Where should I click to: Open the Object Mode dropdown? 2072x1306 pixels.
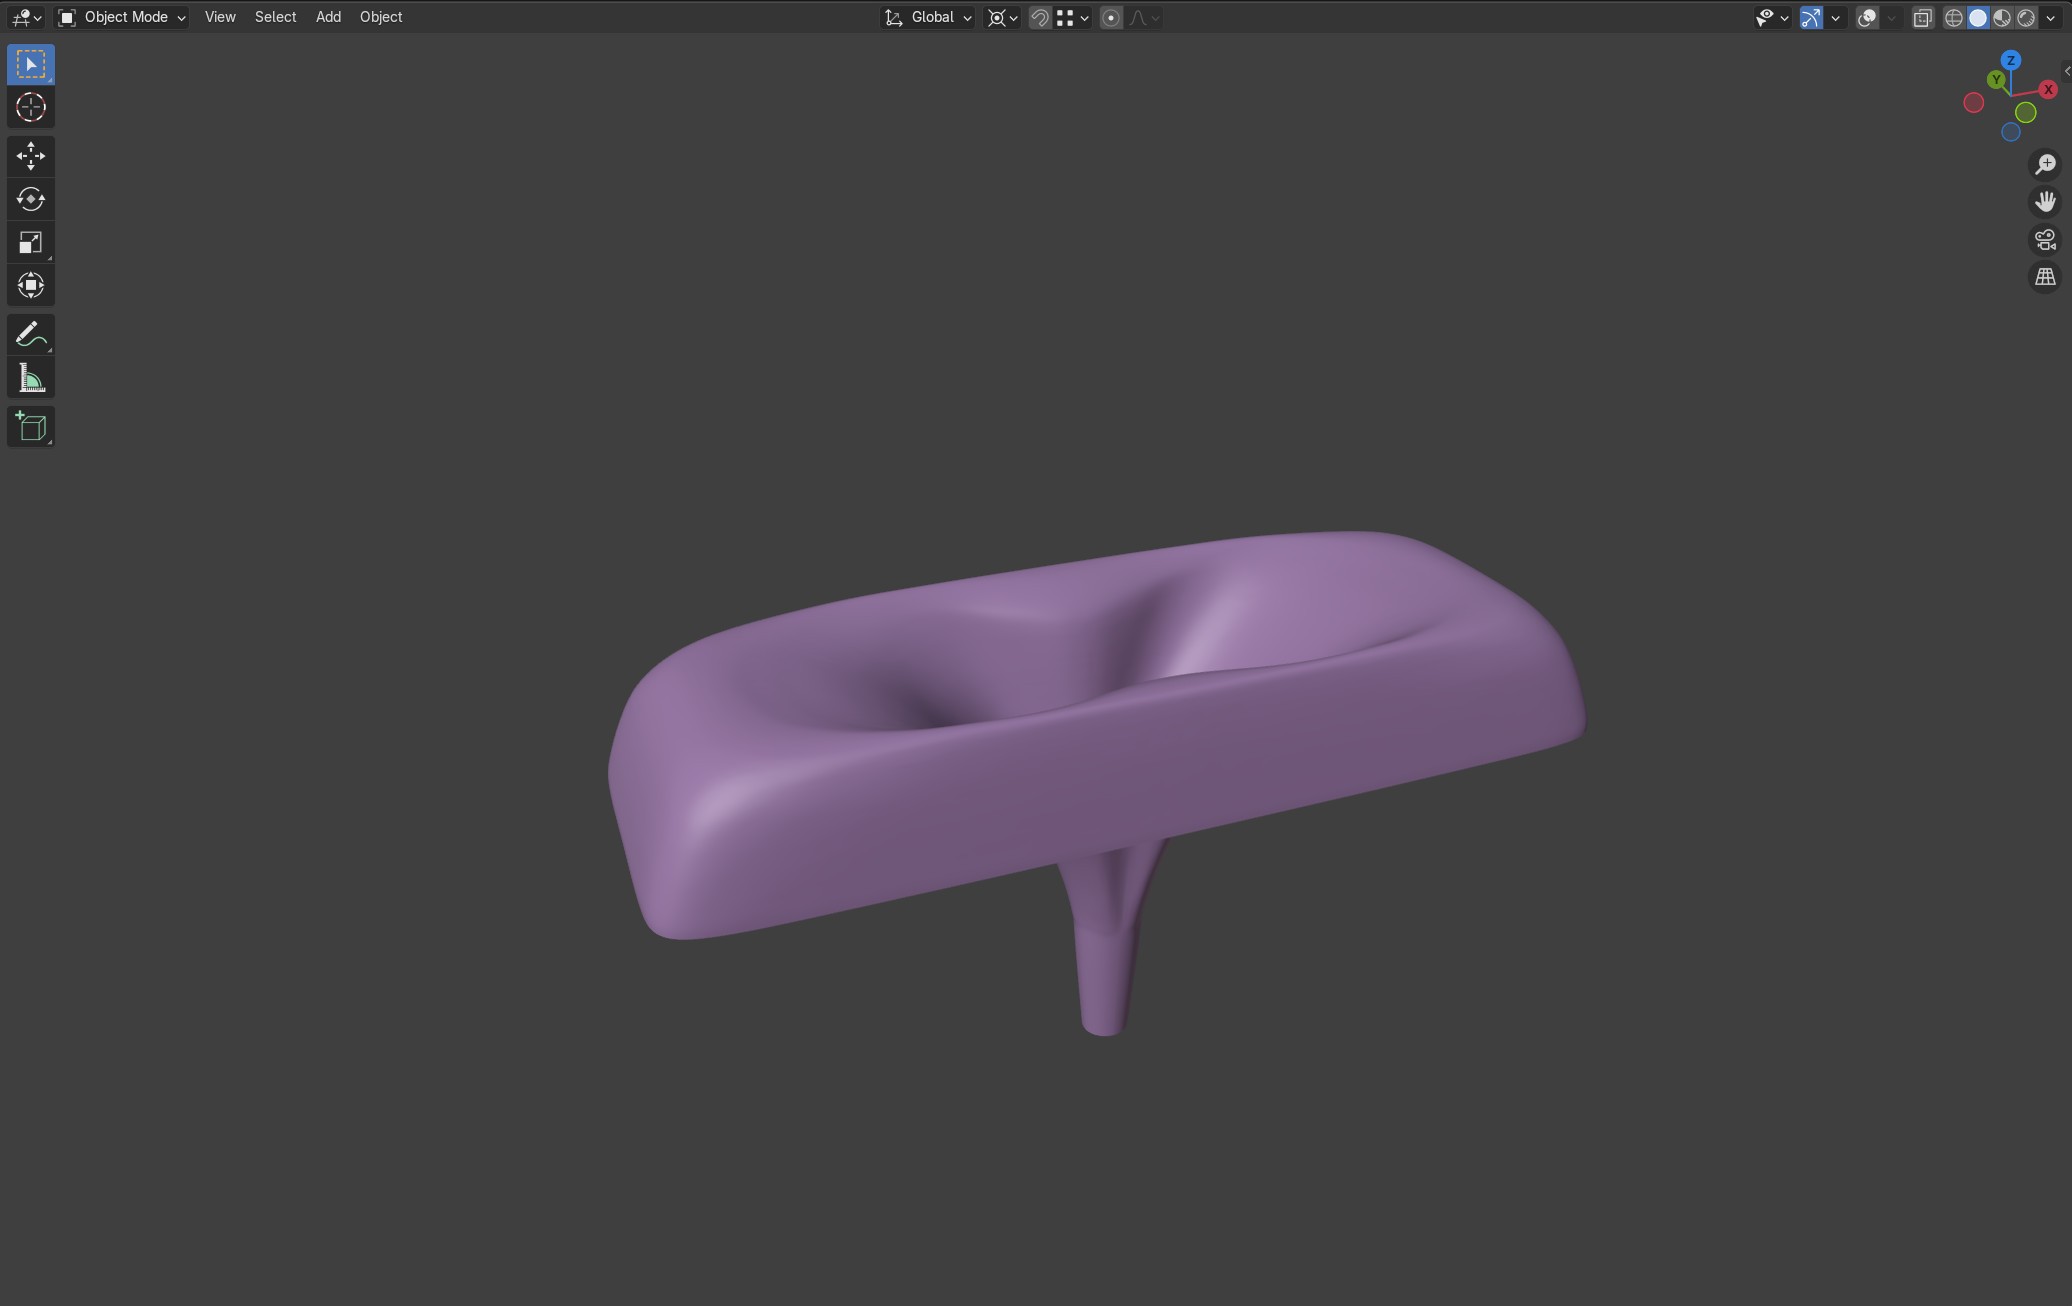122,17
